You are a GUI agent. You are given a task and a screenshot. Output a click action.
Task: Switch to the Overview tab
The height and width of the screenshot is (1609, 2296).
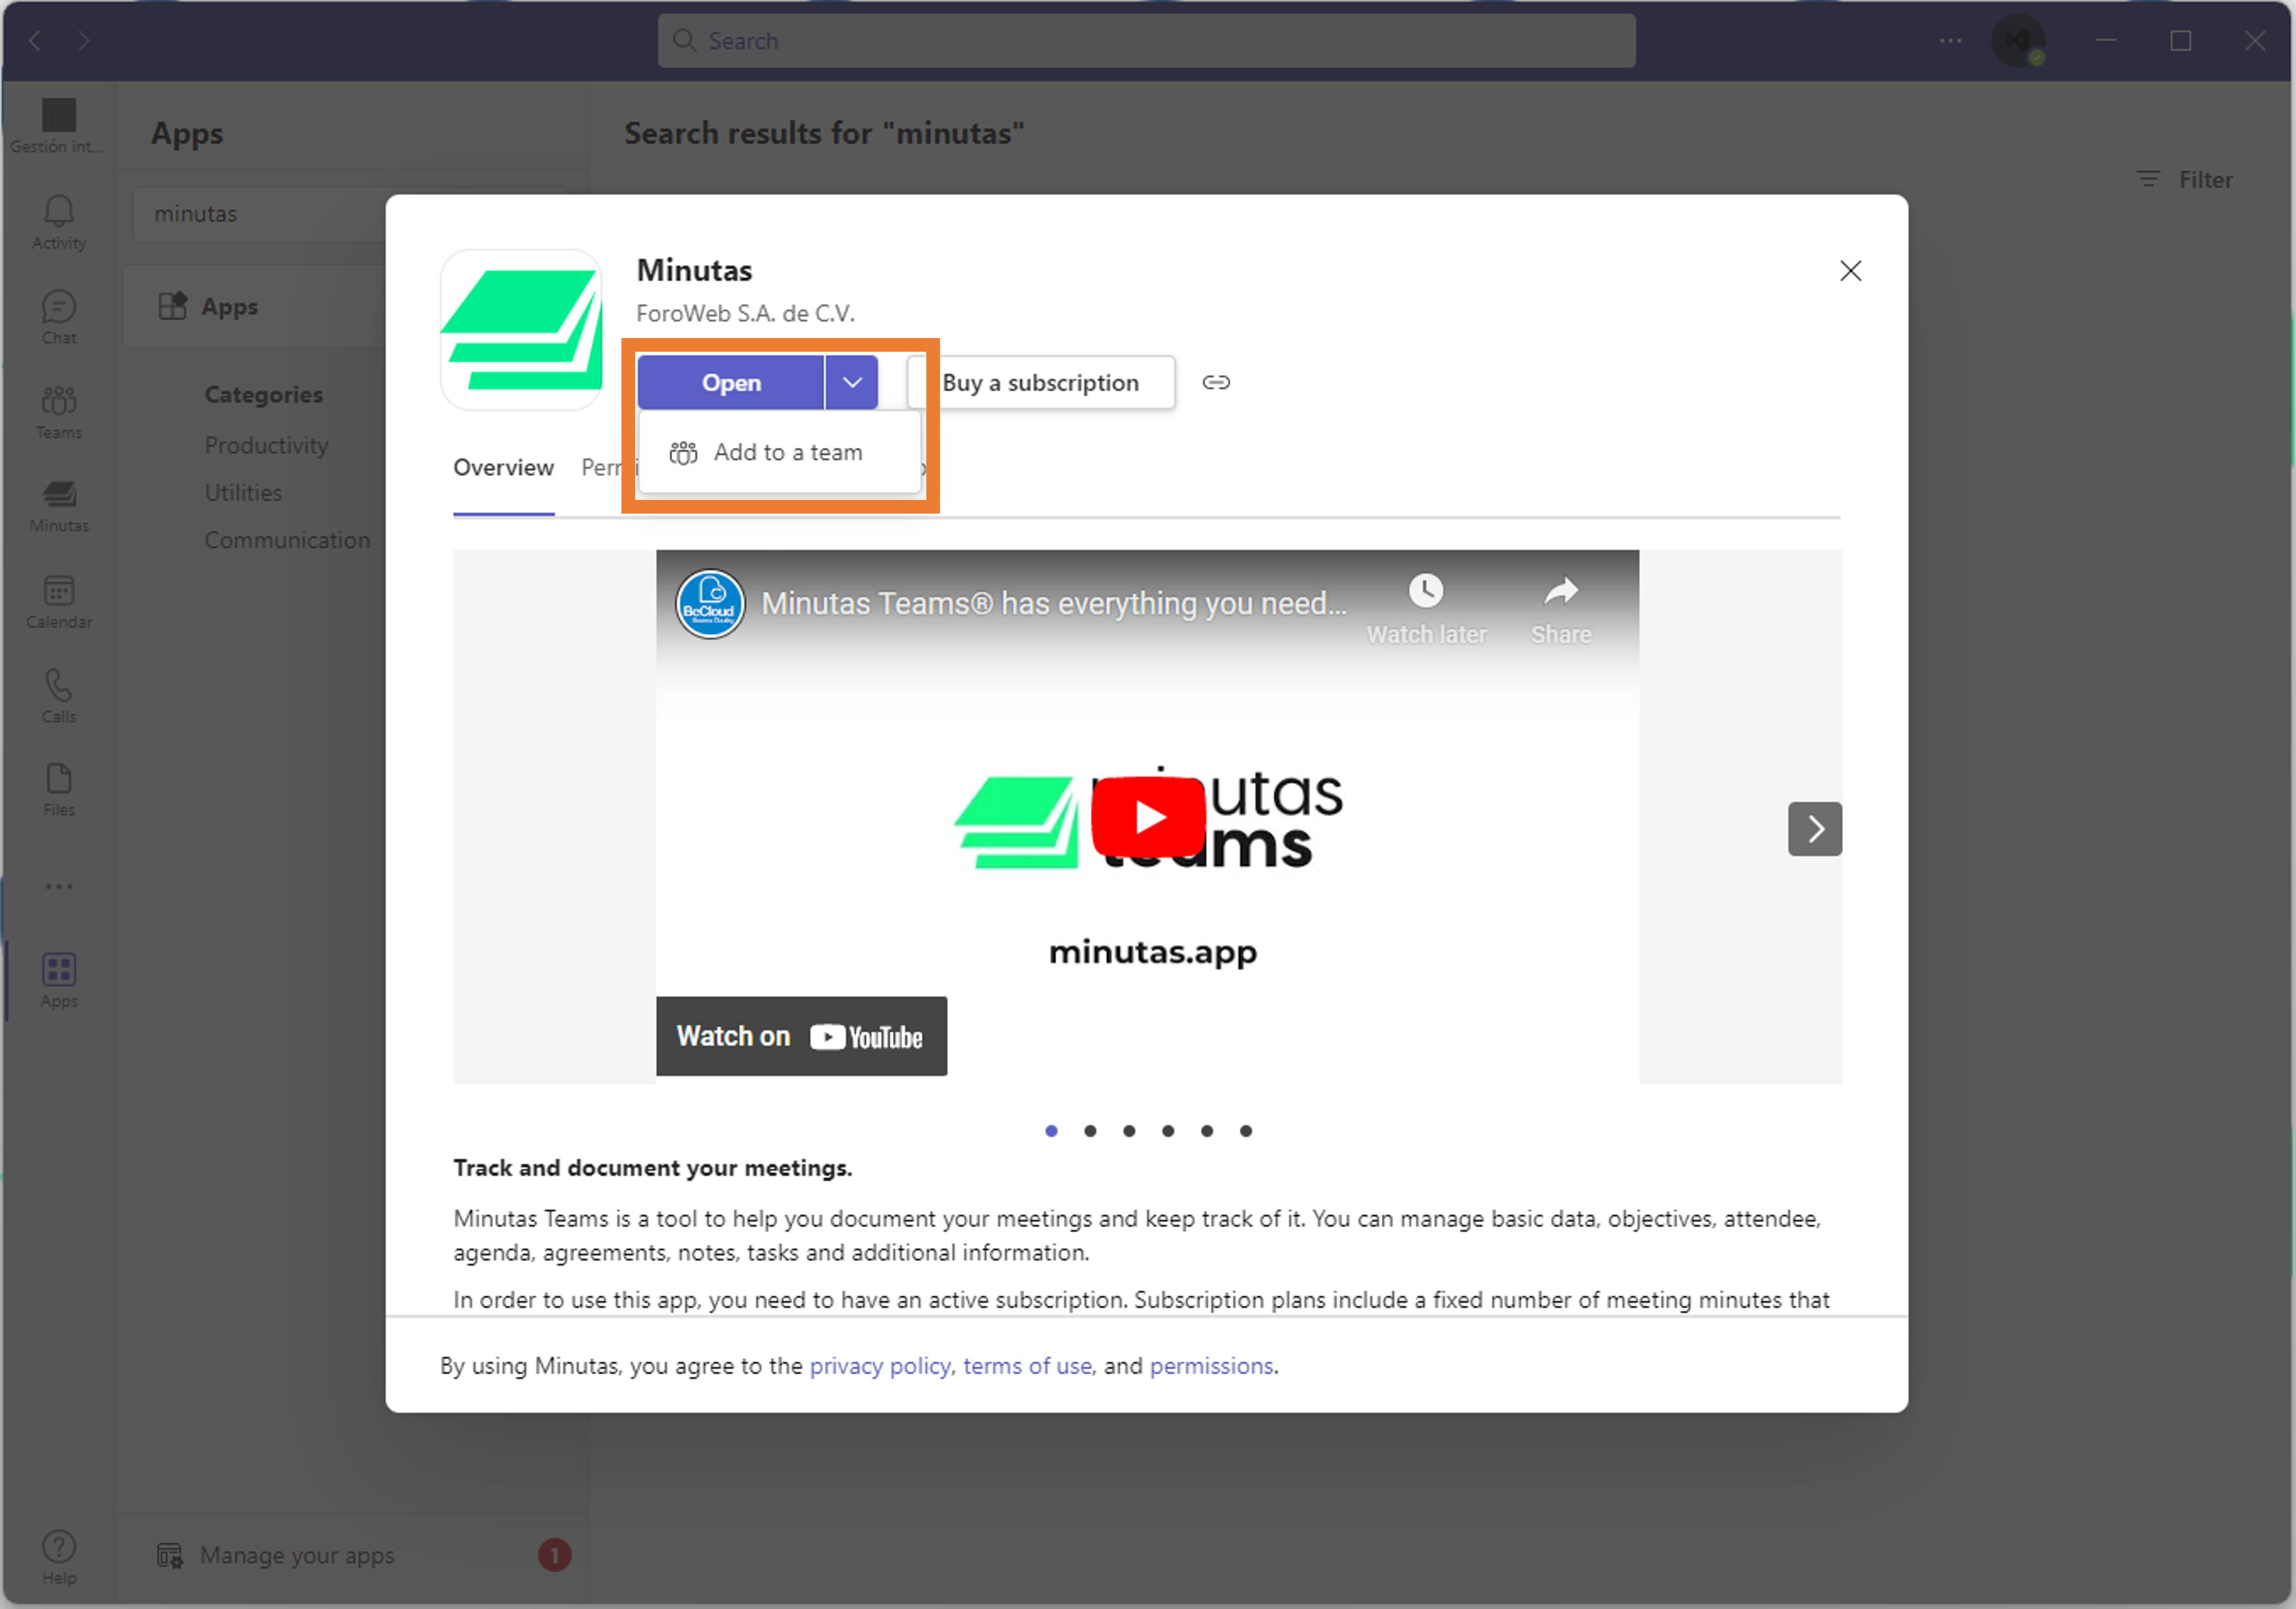(x=503, y=467)
